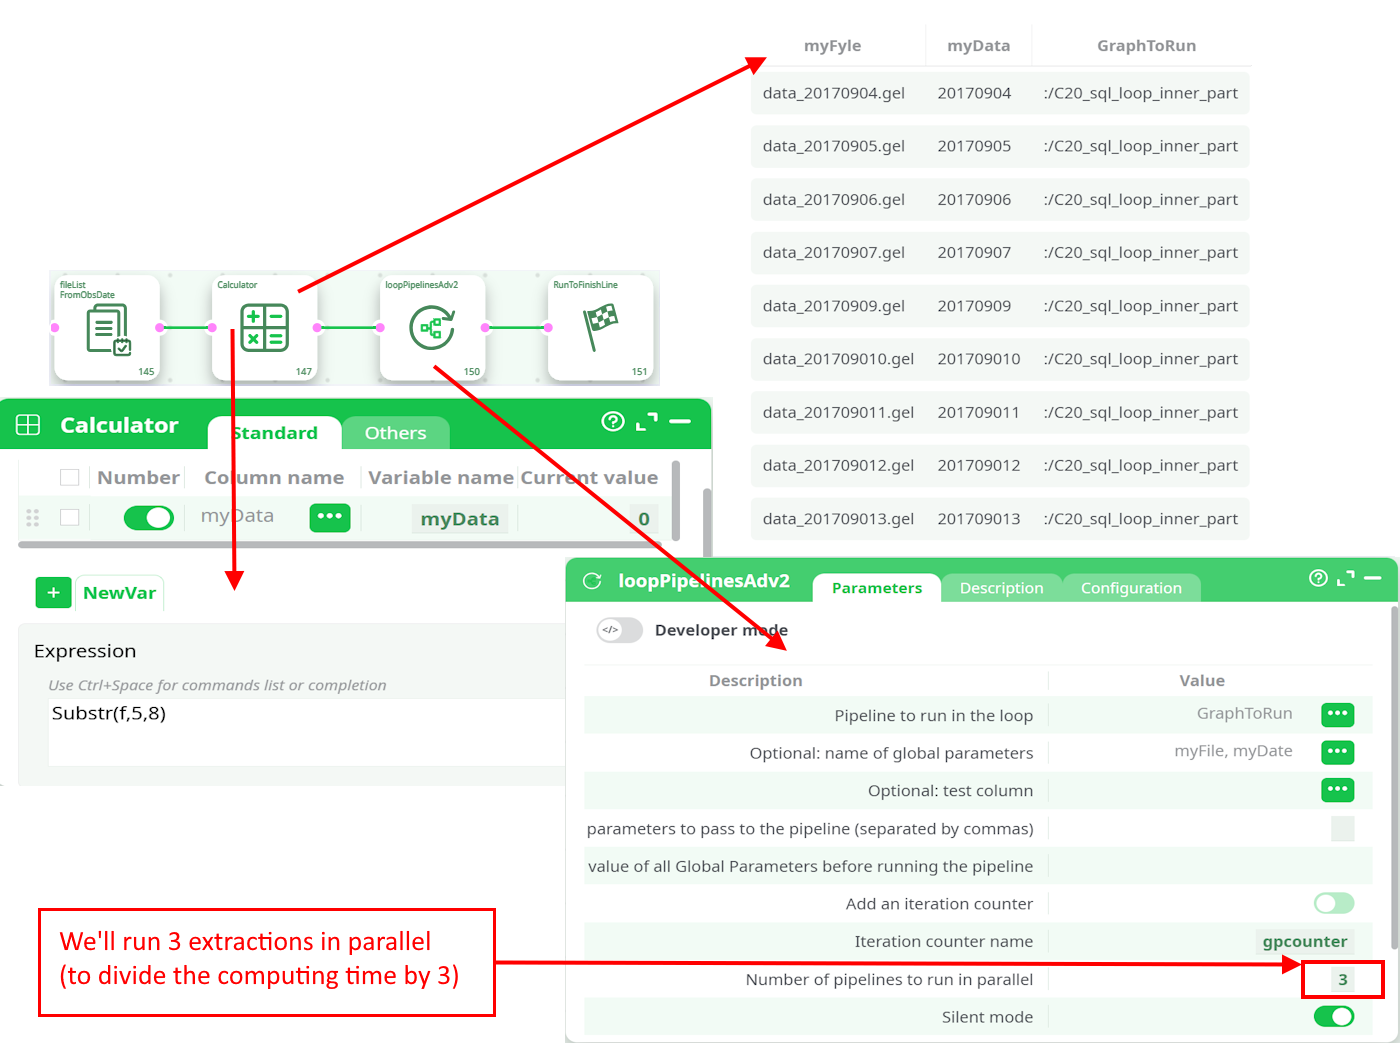Click the green plus add variable button
Viewport: 1400px width, 1050px height.
[x=53, y=593]
